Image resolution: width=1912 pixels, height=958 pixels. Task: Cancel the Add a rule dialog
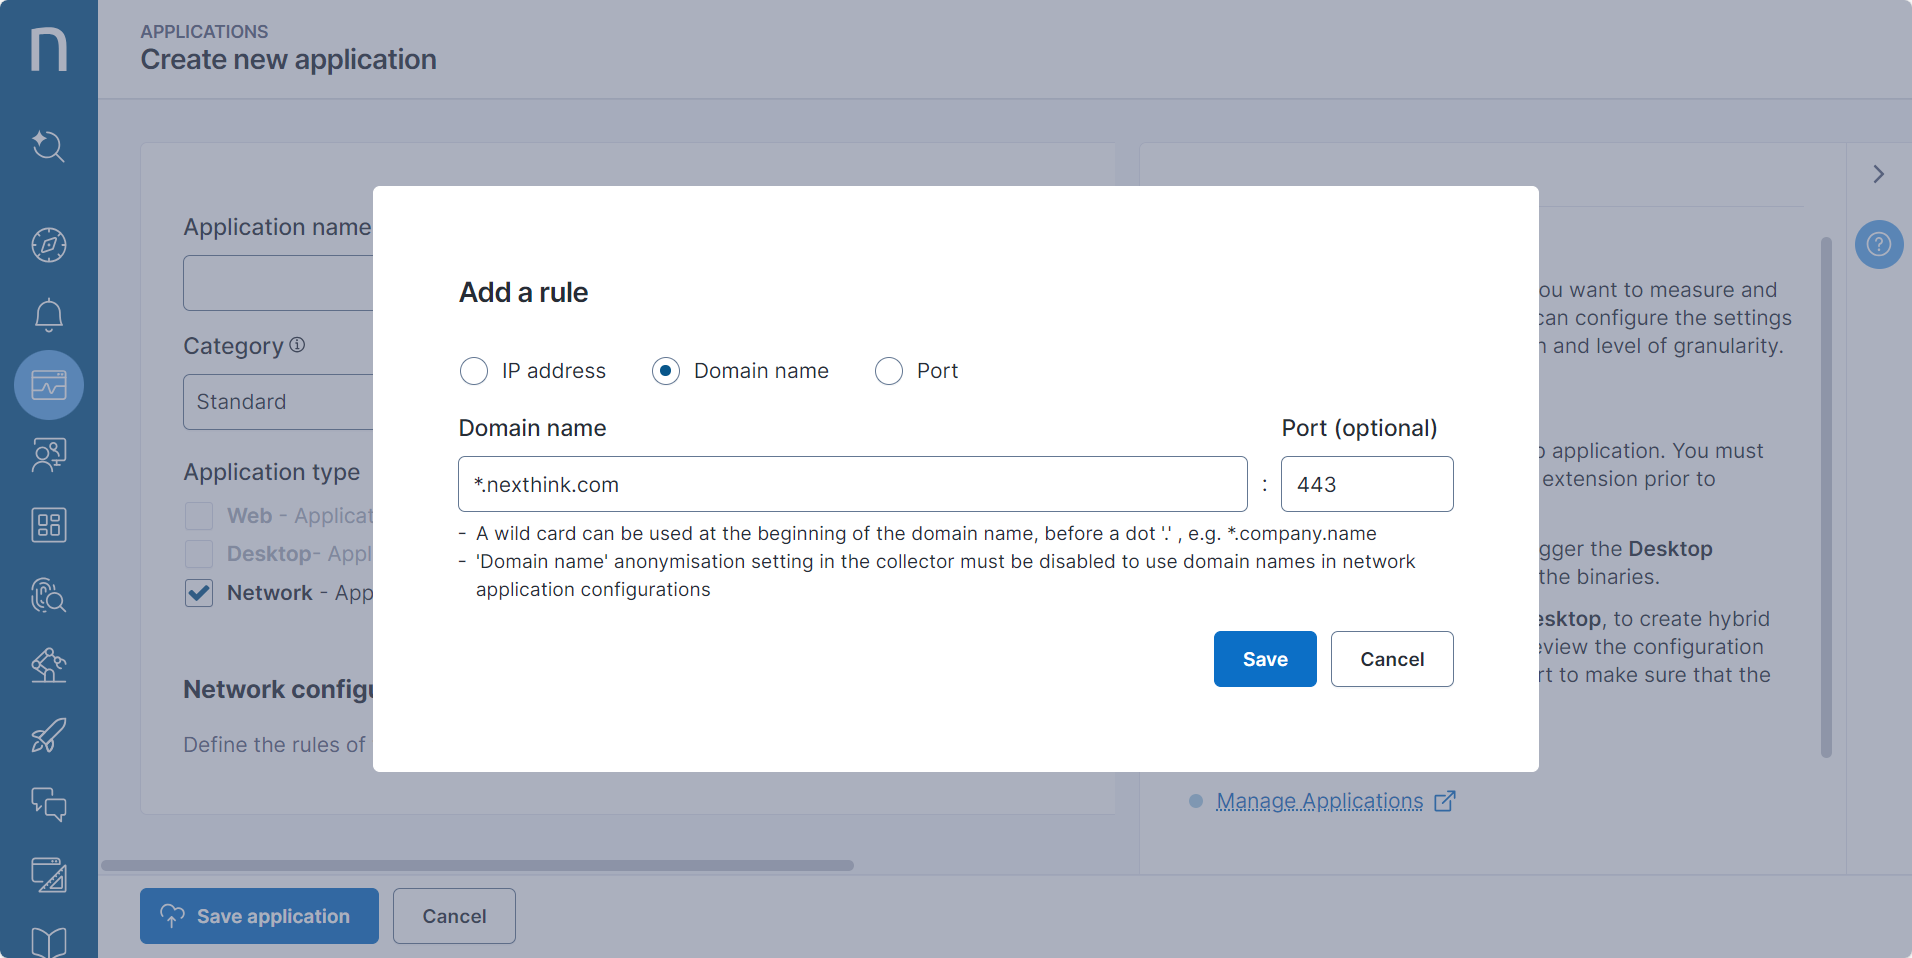1391,659
